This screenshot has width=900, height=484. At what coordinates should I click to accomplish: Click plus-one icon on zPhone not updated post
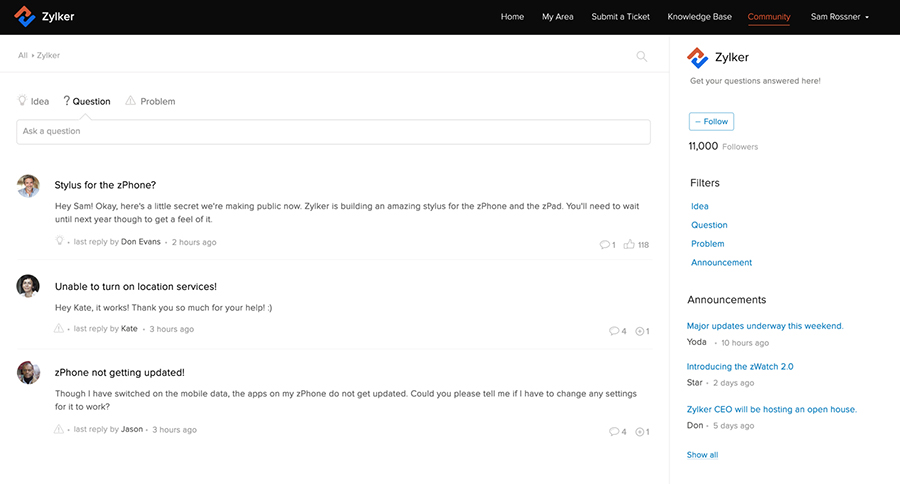coord(639,432)
